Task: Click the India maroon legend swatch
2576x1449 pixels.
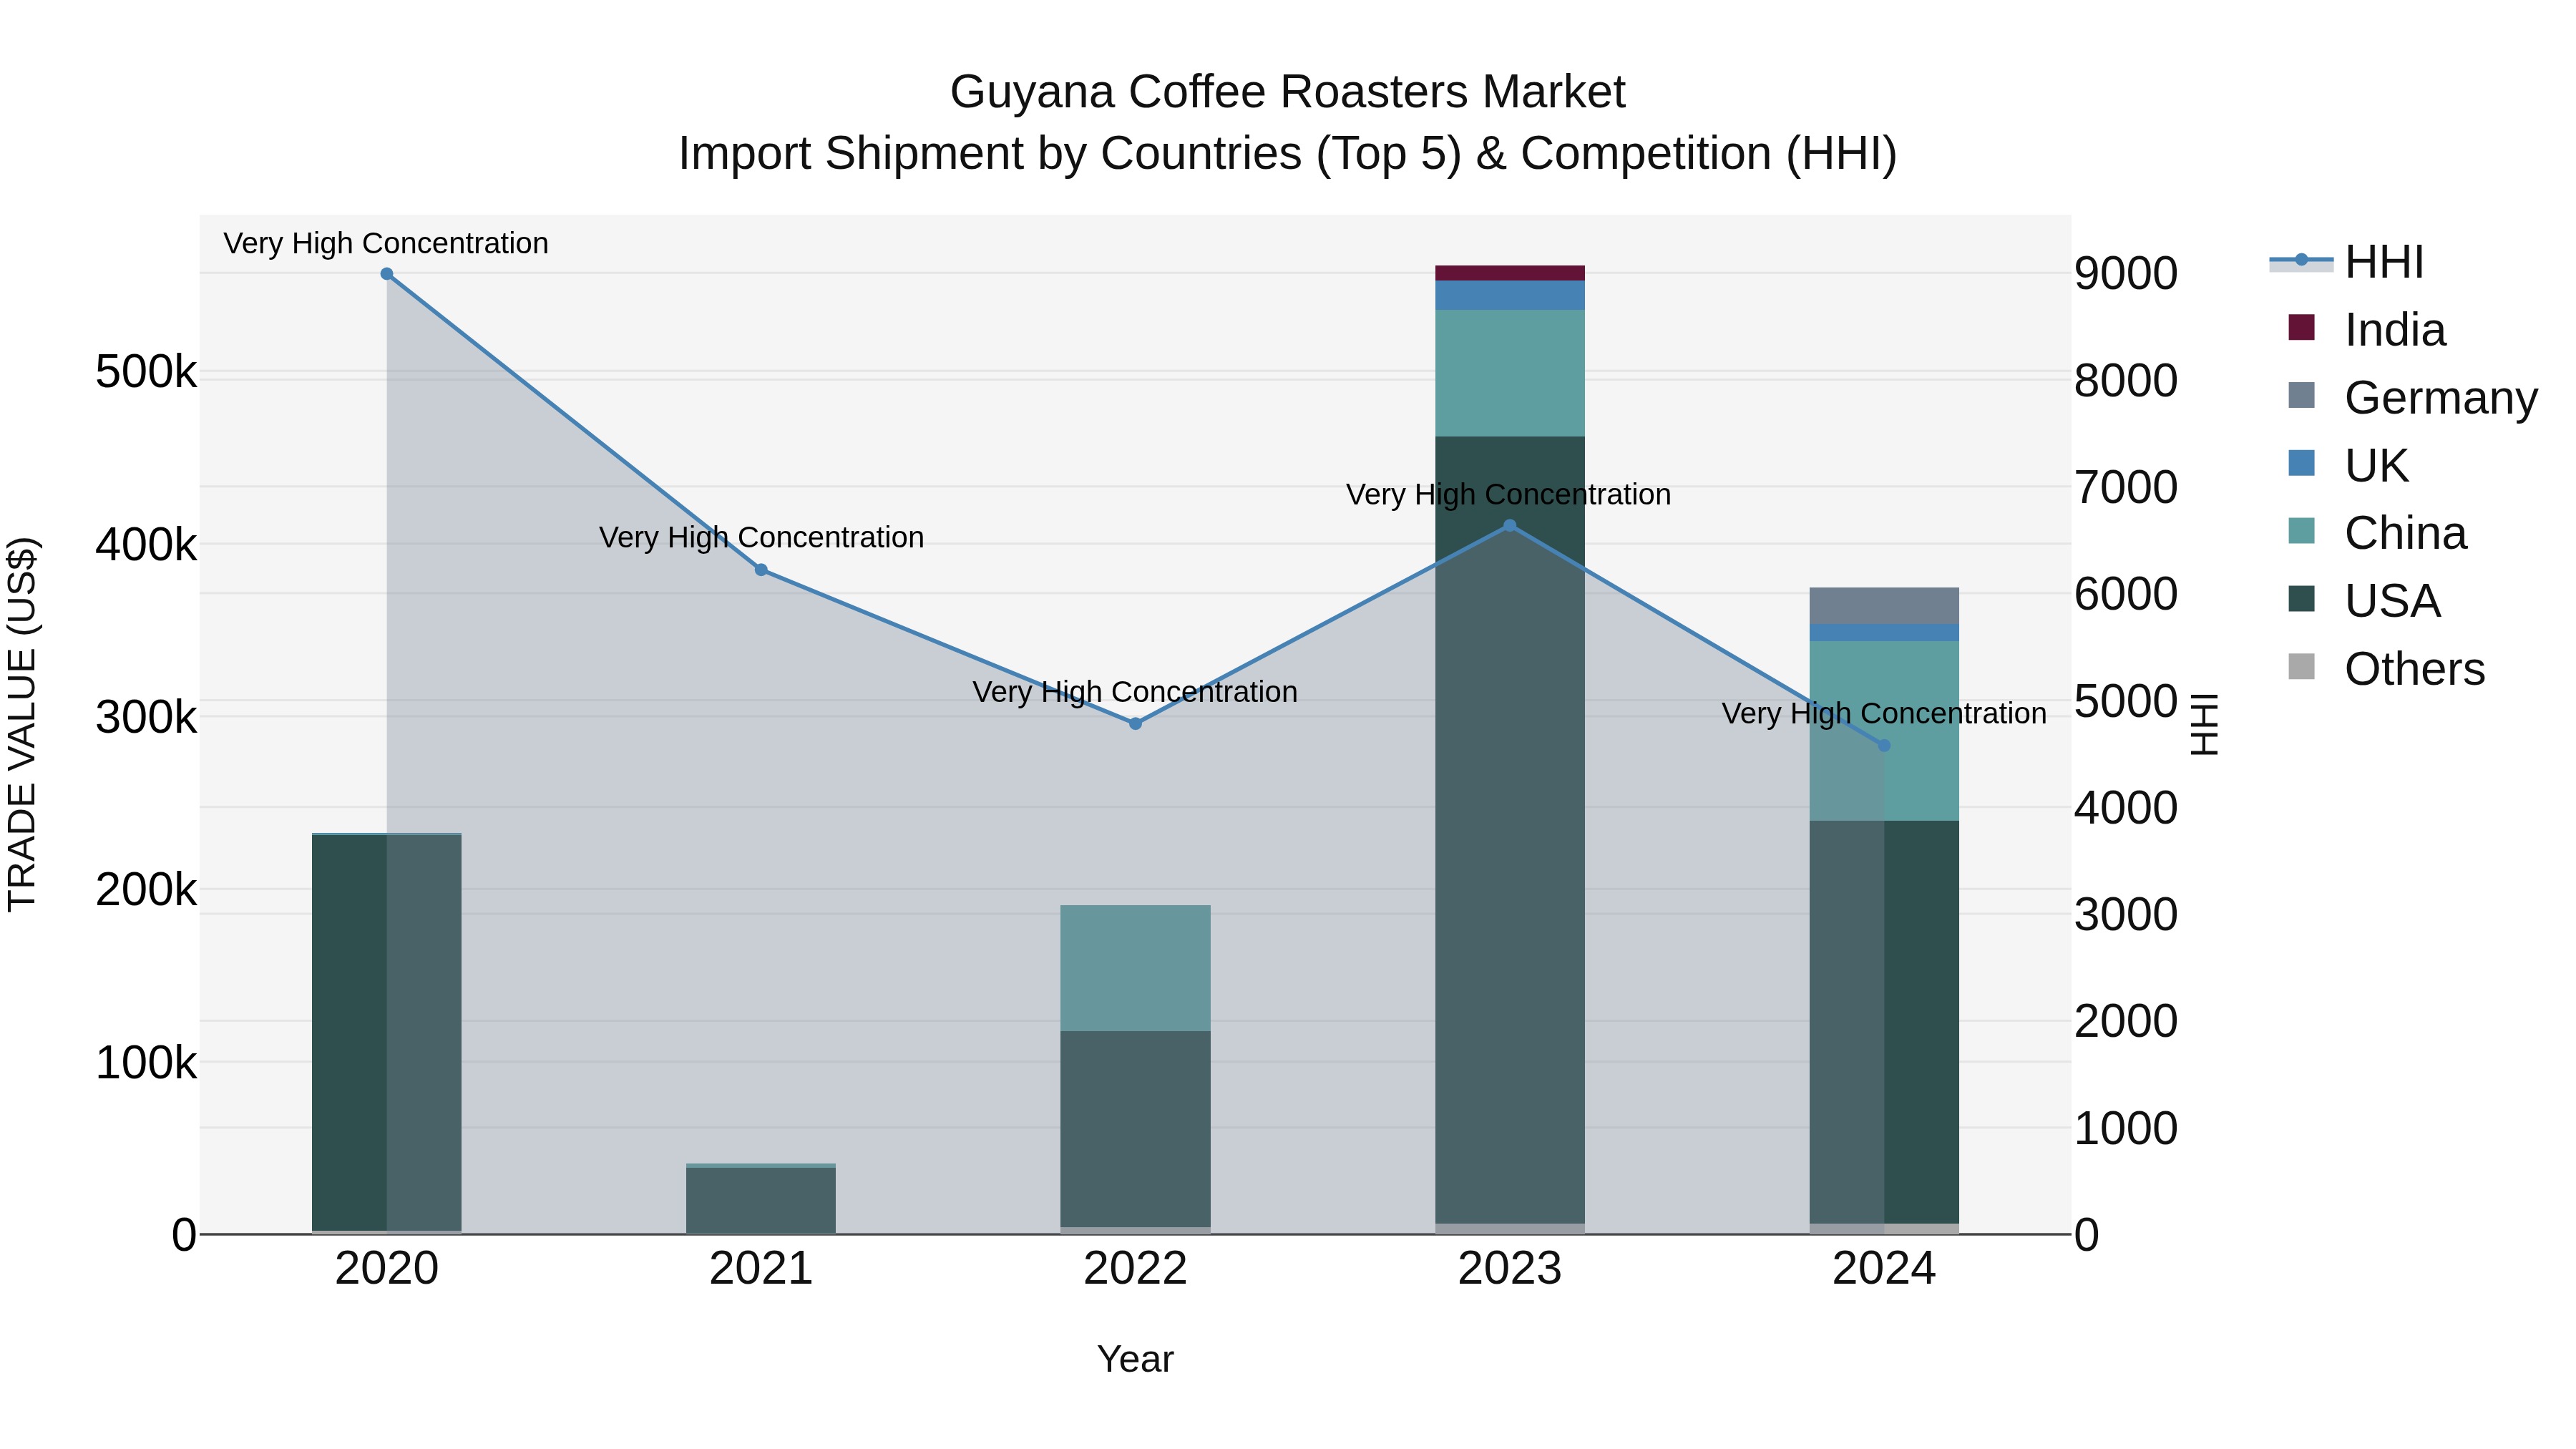Action: (x=2301, y=327)
